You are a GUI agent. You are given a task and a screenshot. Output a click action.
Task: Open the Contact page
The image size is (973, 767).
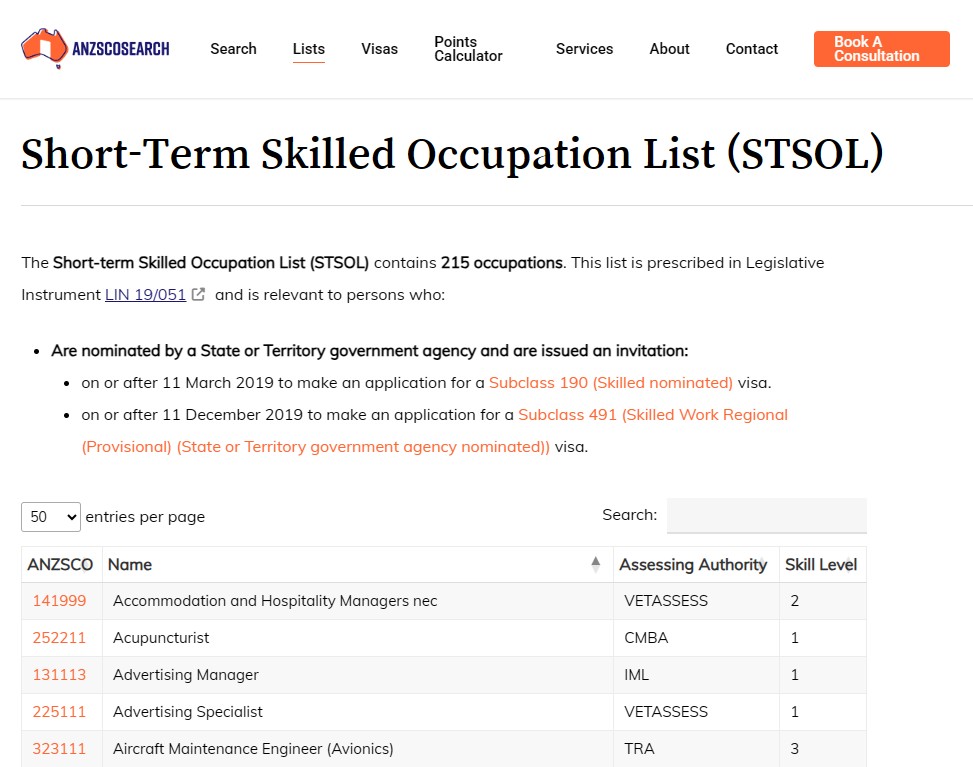751,49
